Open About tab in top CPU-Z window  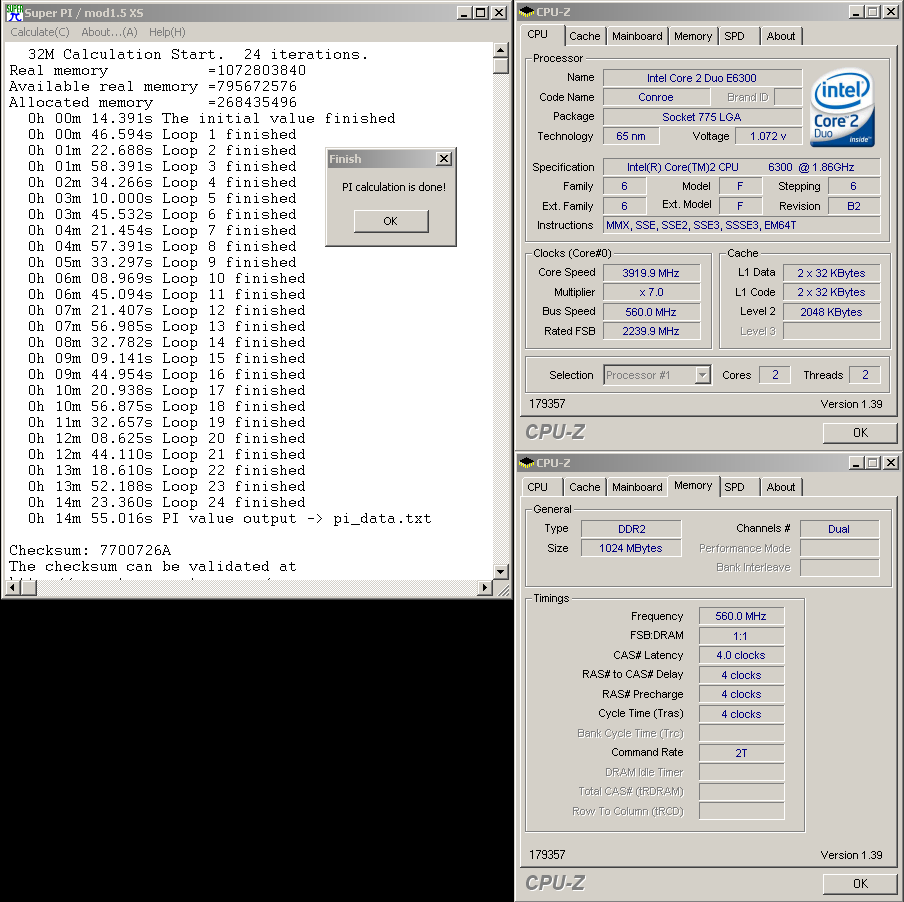pyautogui.click(x=781, y=36)
